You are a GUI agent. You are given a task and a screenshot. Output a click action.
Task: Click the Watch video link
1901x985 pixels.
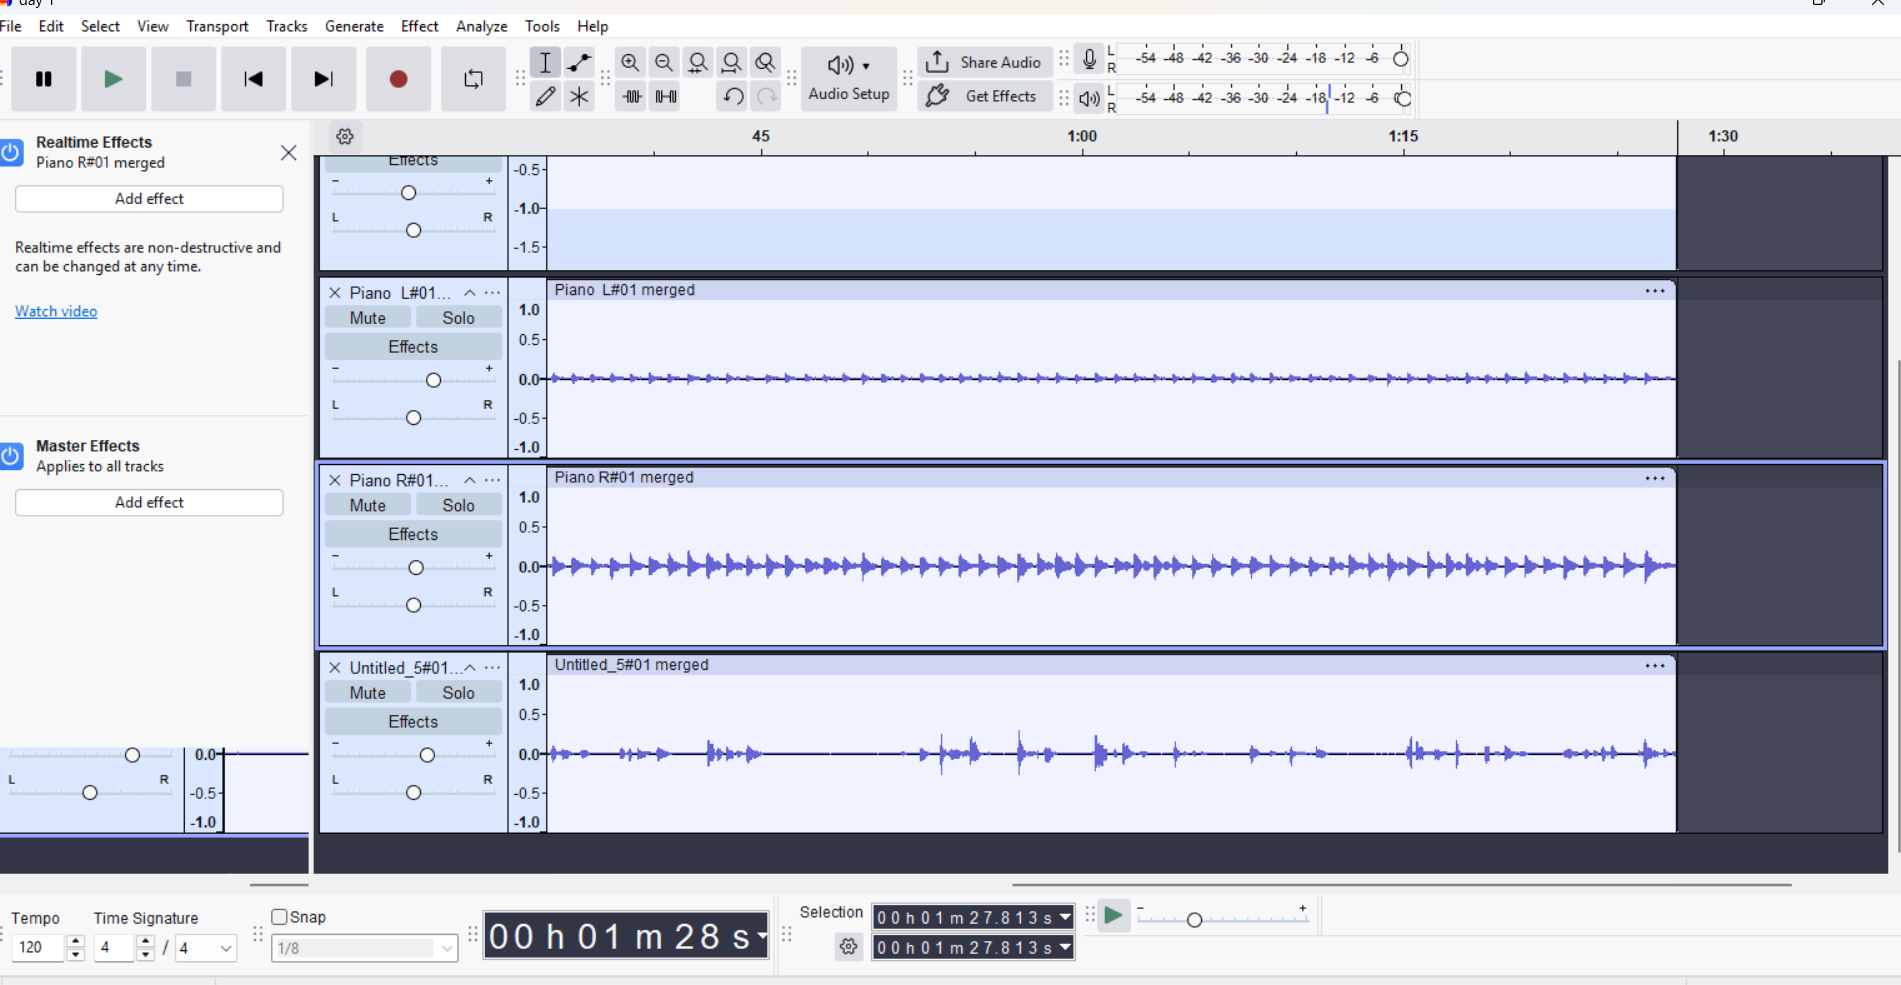(56, 311)
